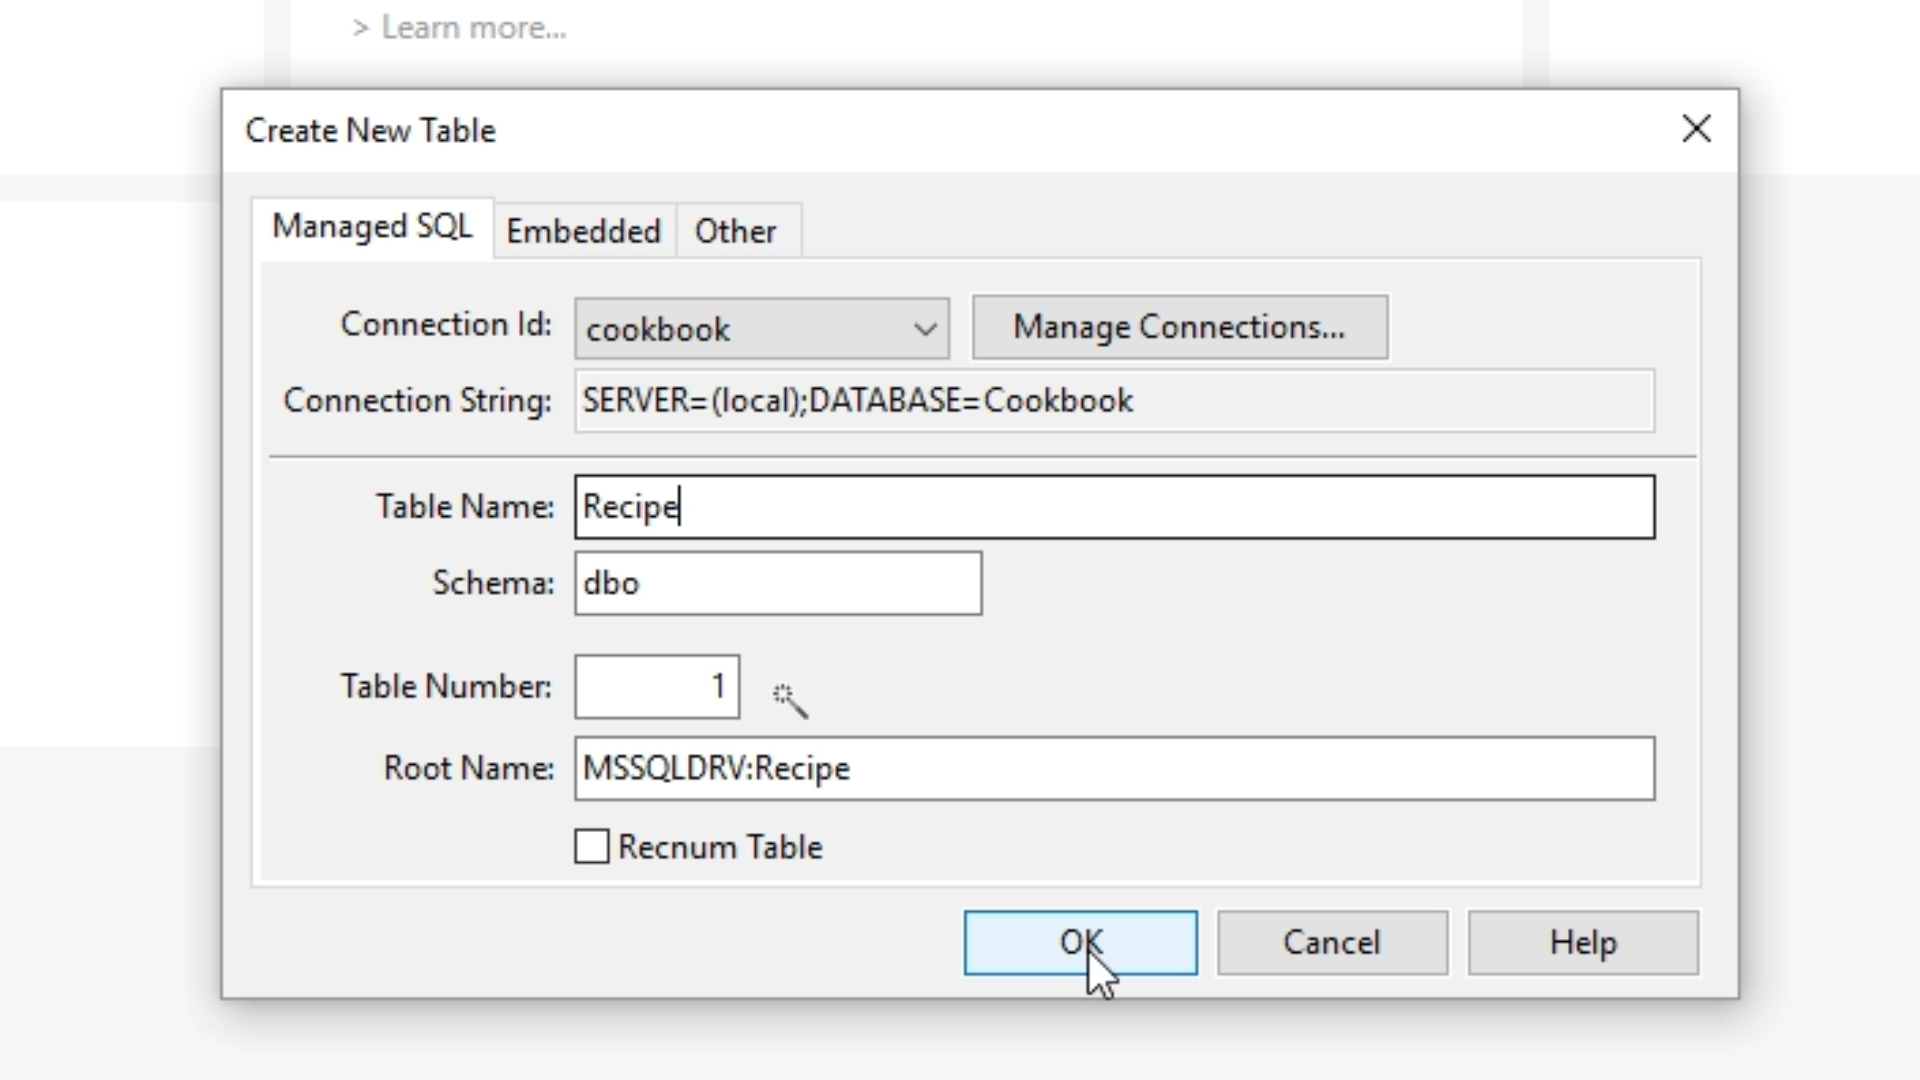The image size is (1920, 1080).
Task: Switch to the Managed SQL tab
Action: [372, 228]
